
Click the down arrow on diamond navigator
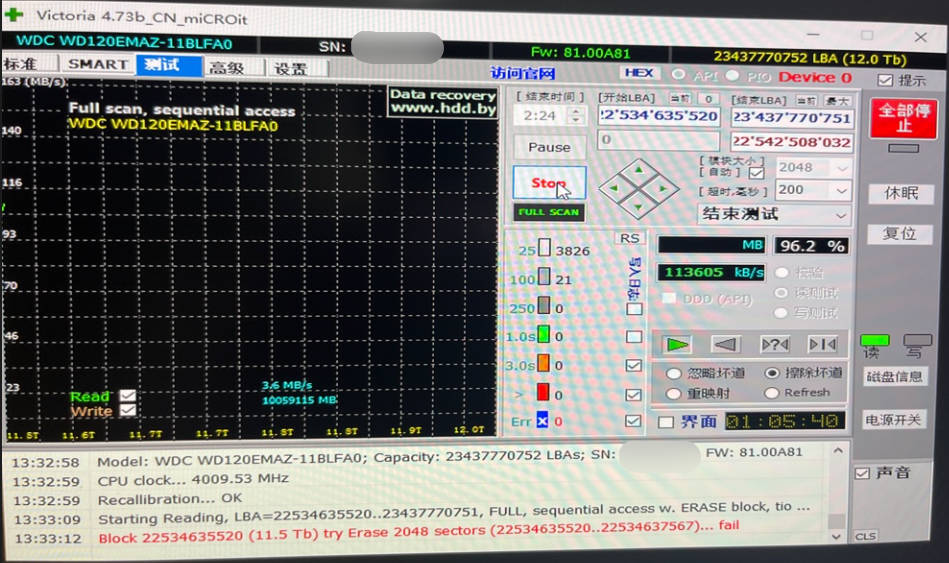[x=639, y=207]
